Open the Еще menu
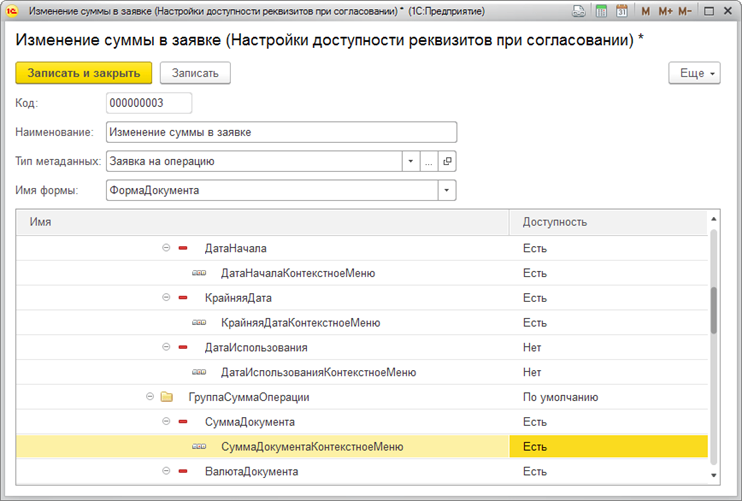This screenshot has height=501, width=742. (694, 73)
